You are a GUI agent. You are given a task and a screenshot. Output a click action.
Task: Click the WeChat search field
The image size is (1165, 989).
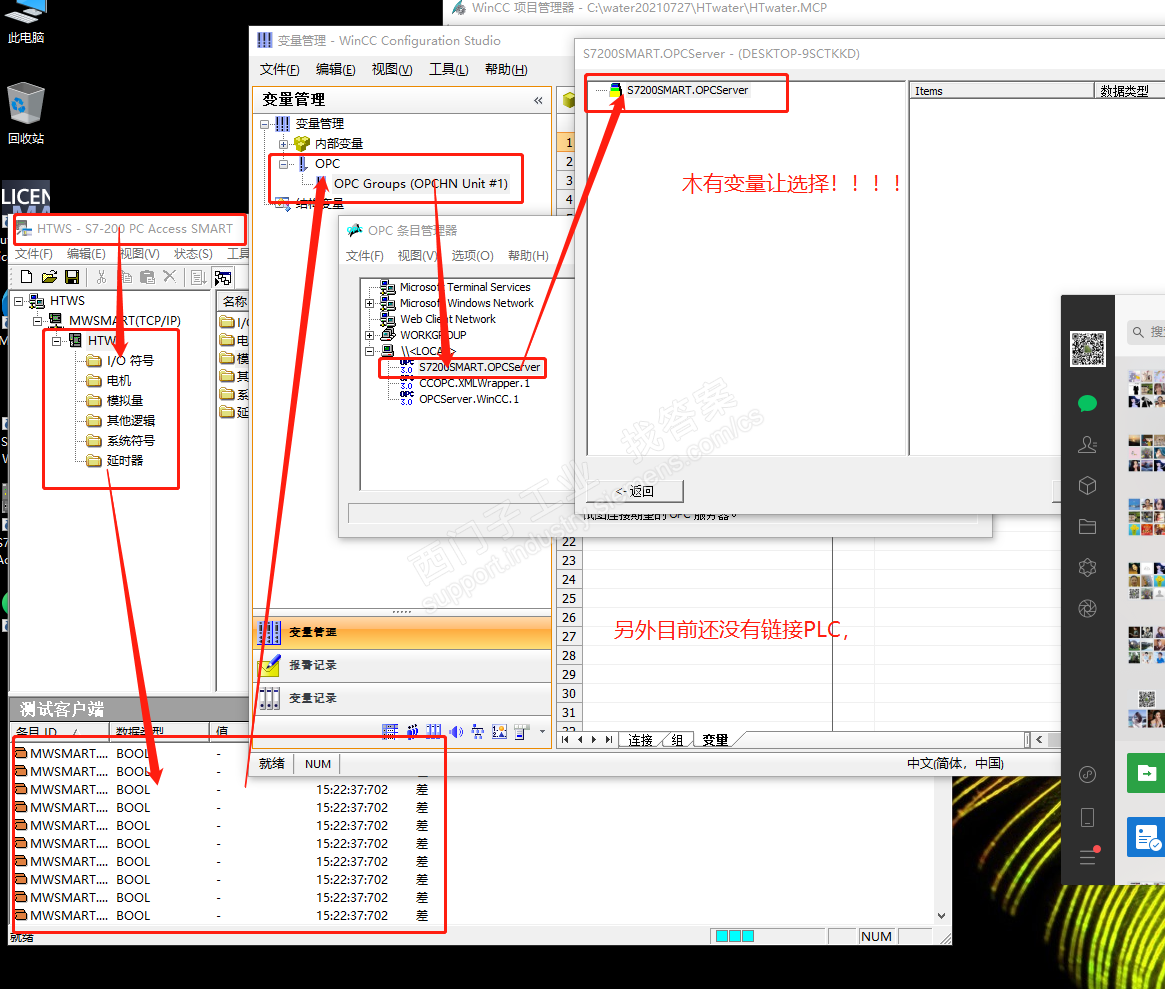pos(1146,331)
